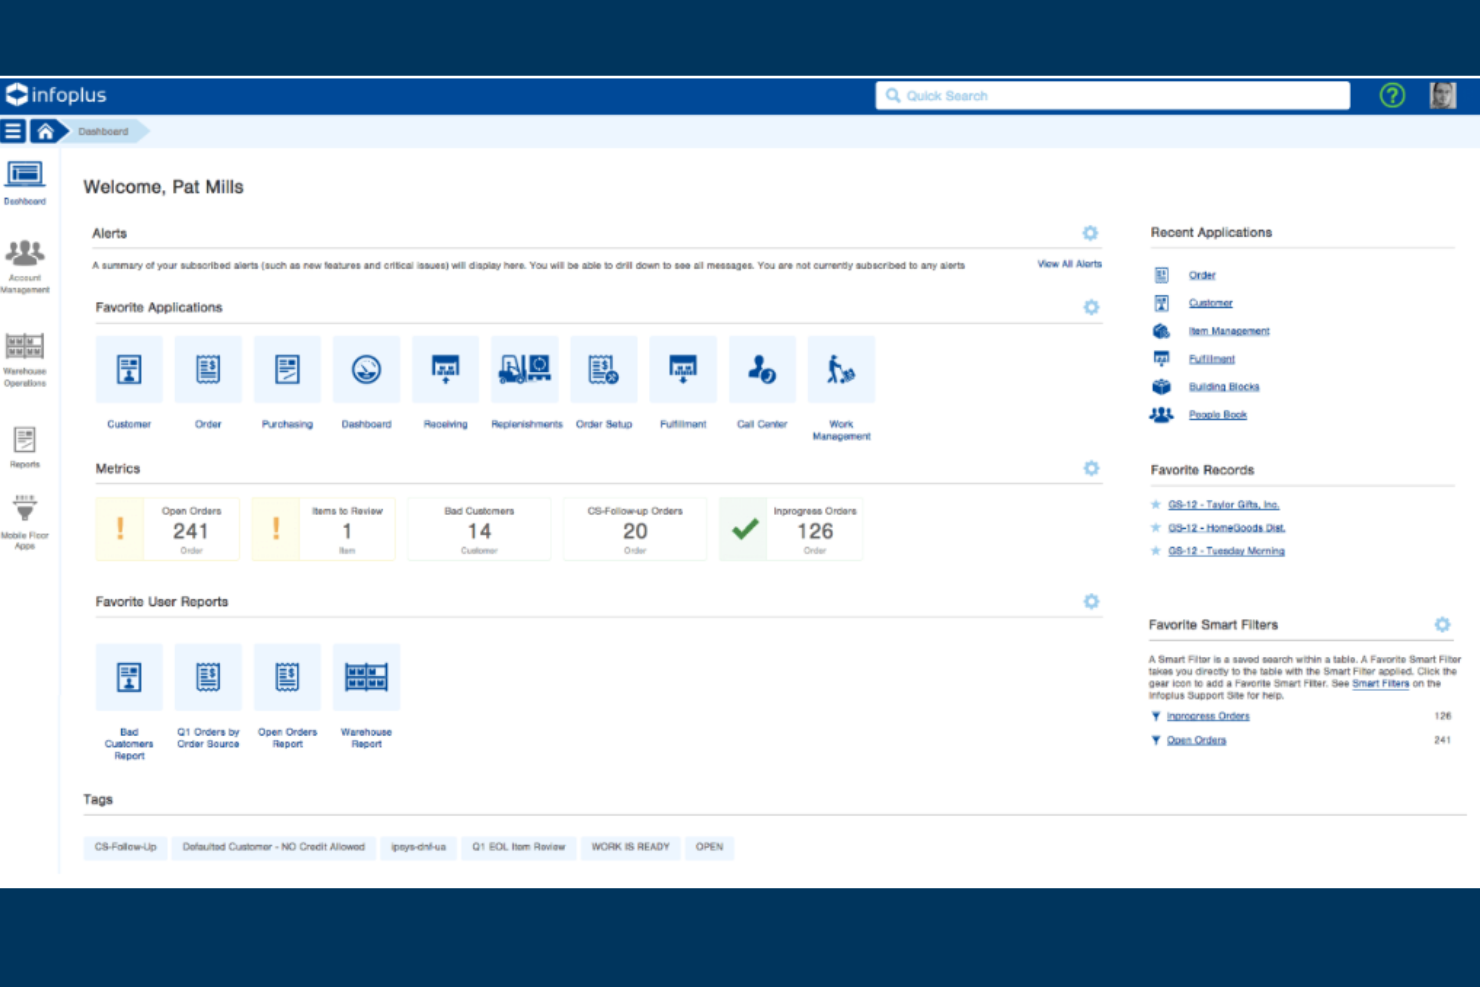Open the Q1 Orders by Order Source report
This screenshot has height=987, width=1480.
coord(208,678)
